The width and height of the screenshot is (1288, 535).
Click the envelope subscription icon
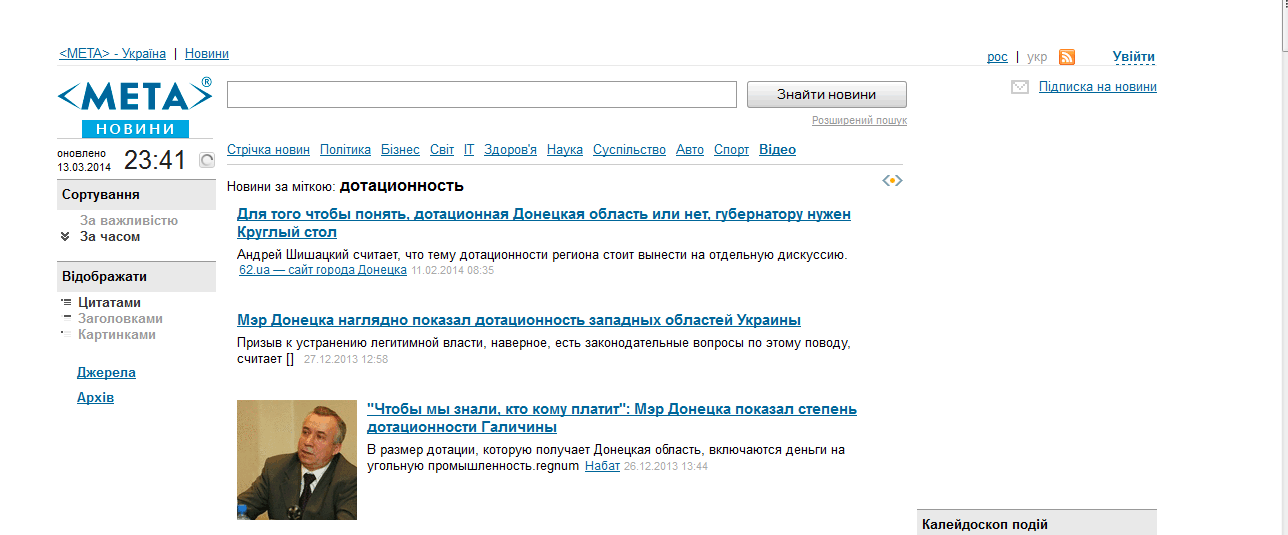point(1020,87)
